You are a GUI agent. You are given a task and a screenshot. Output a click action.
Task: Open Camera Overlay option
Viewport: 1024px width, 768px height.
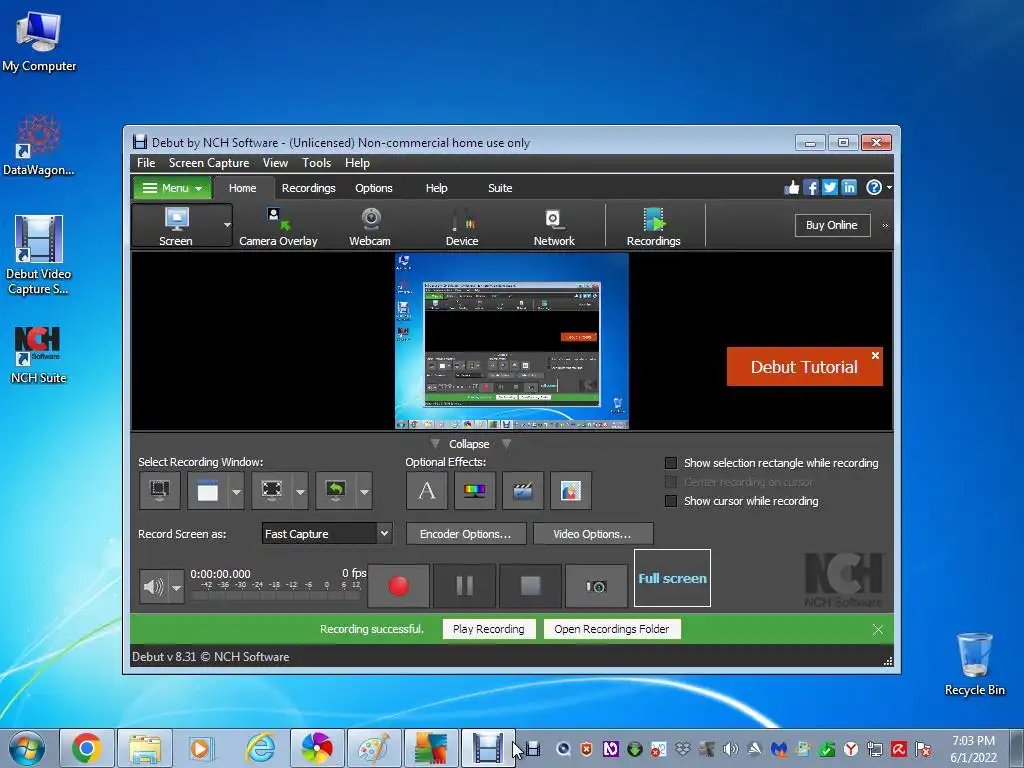pyautogui.click(x=278, y=226)
